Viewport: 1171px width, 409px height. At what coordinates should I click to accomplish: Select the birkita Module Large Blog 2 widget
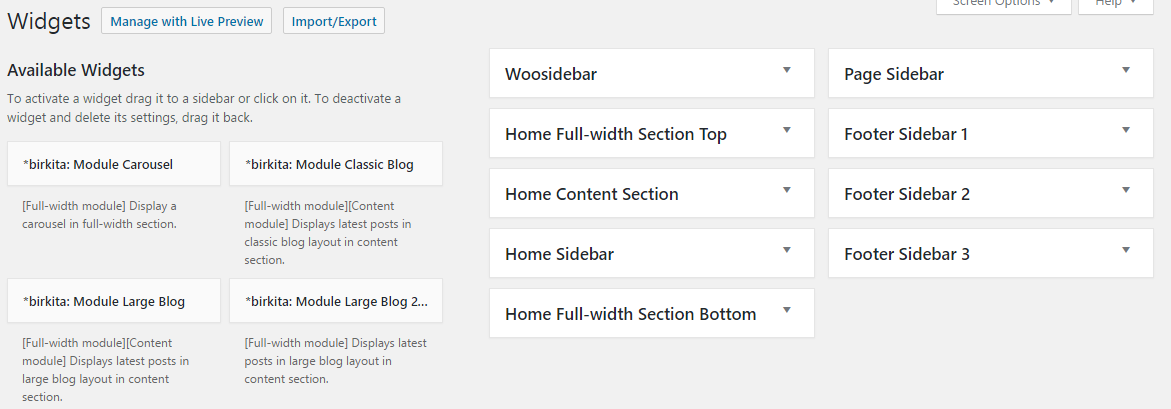[336, 301]
